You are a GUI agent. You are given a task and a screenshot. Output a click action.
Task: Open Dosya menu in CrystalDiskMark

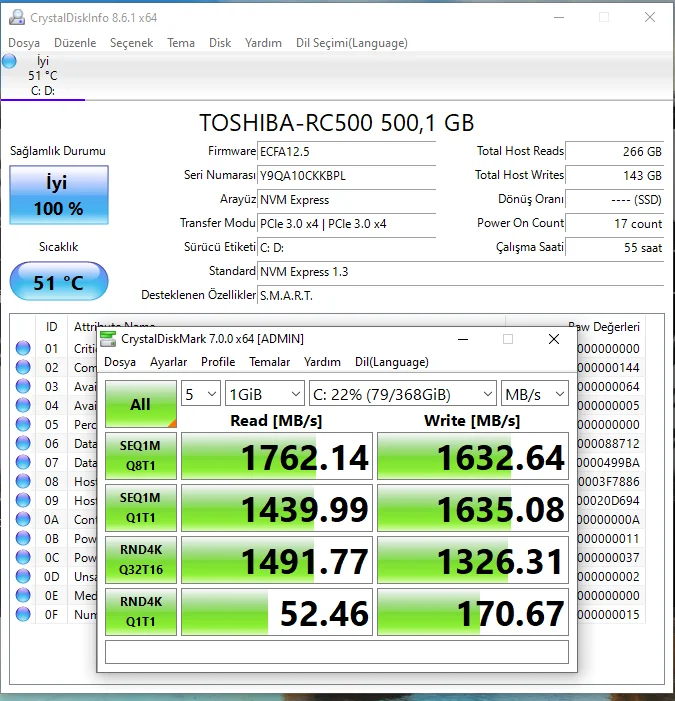pos(120,362)
